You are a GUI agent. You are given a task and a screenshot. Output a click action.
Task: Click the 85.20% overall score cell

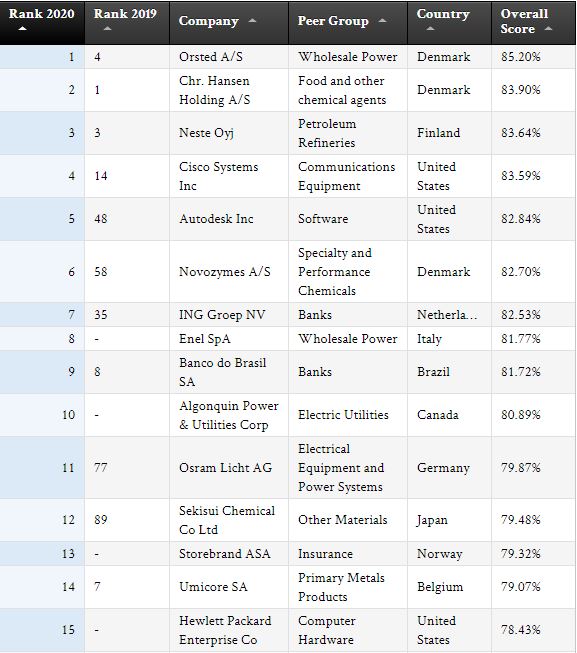(534, 57)
